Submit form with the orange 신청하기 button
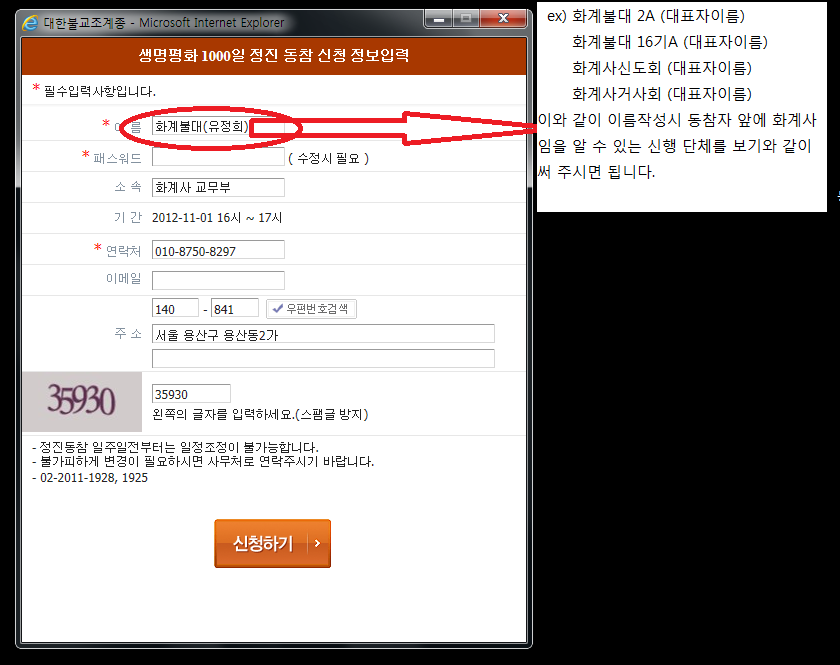Viewport: 840px width, 665px height. point(272,543)
